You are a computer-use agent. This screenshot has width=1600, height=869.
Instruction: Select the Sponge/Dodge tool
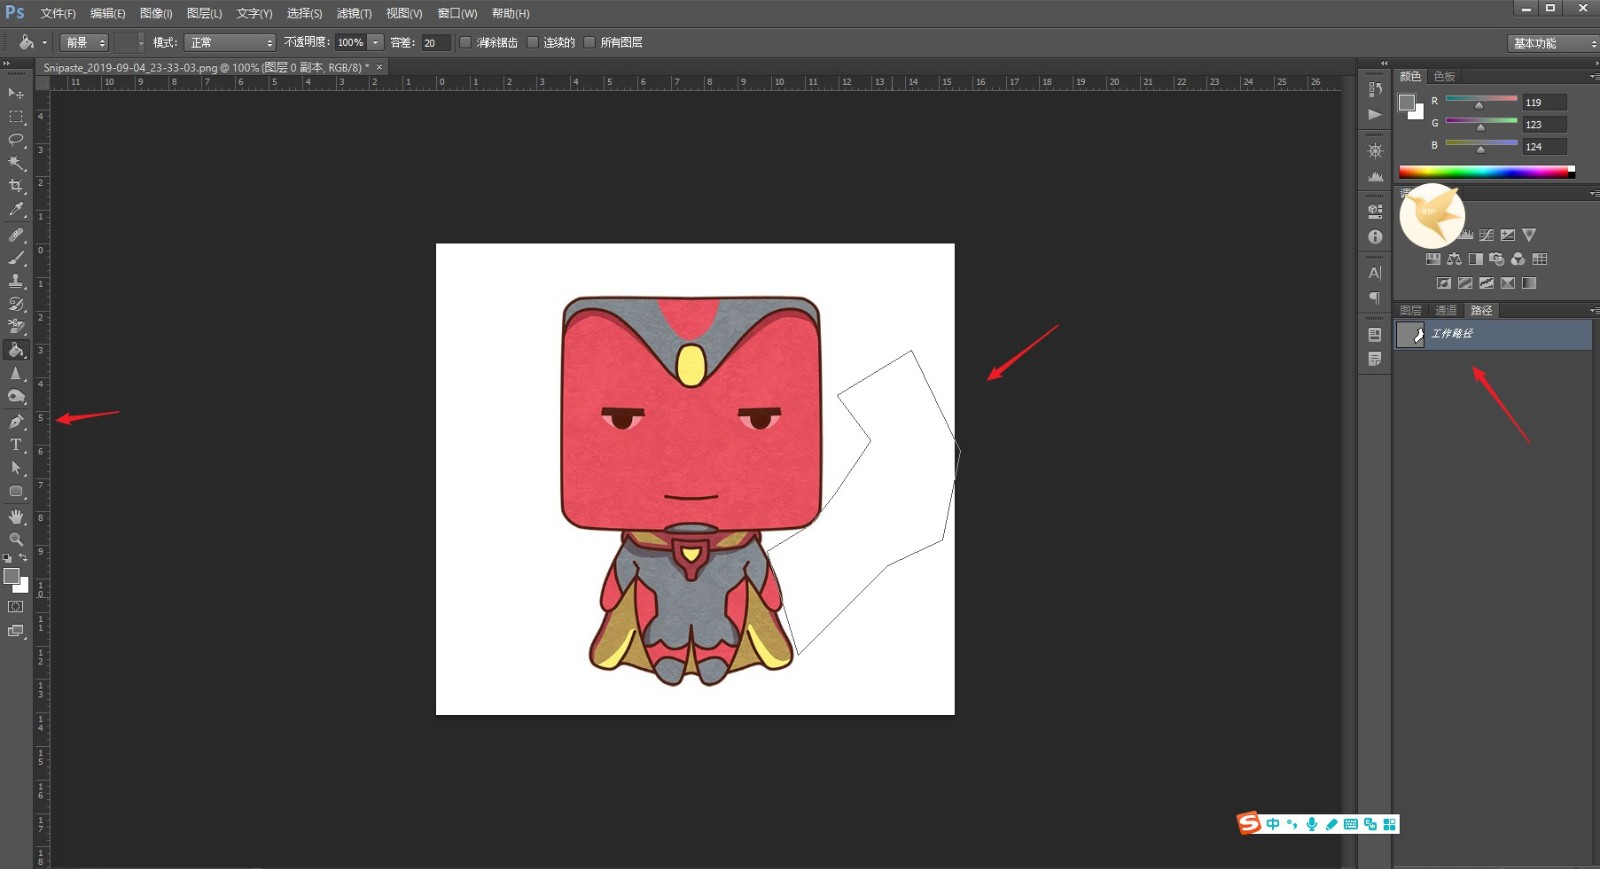[16, 396]
